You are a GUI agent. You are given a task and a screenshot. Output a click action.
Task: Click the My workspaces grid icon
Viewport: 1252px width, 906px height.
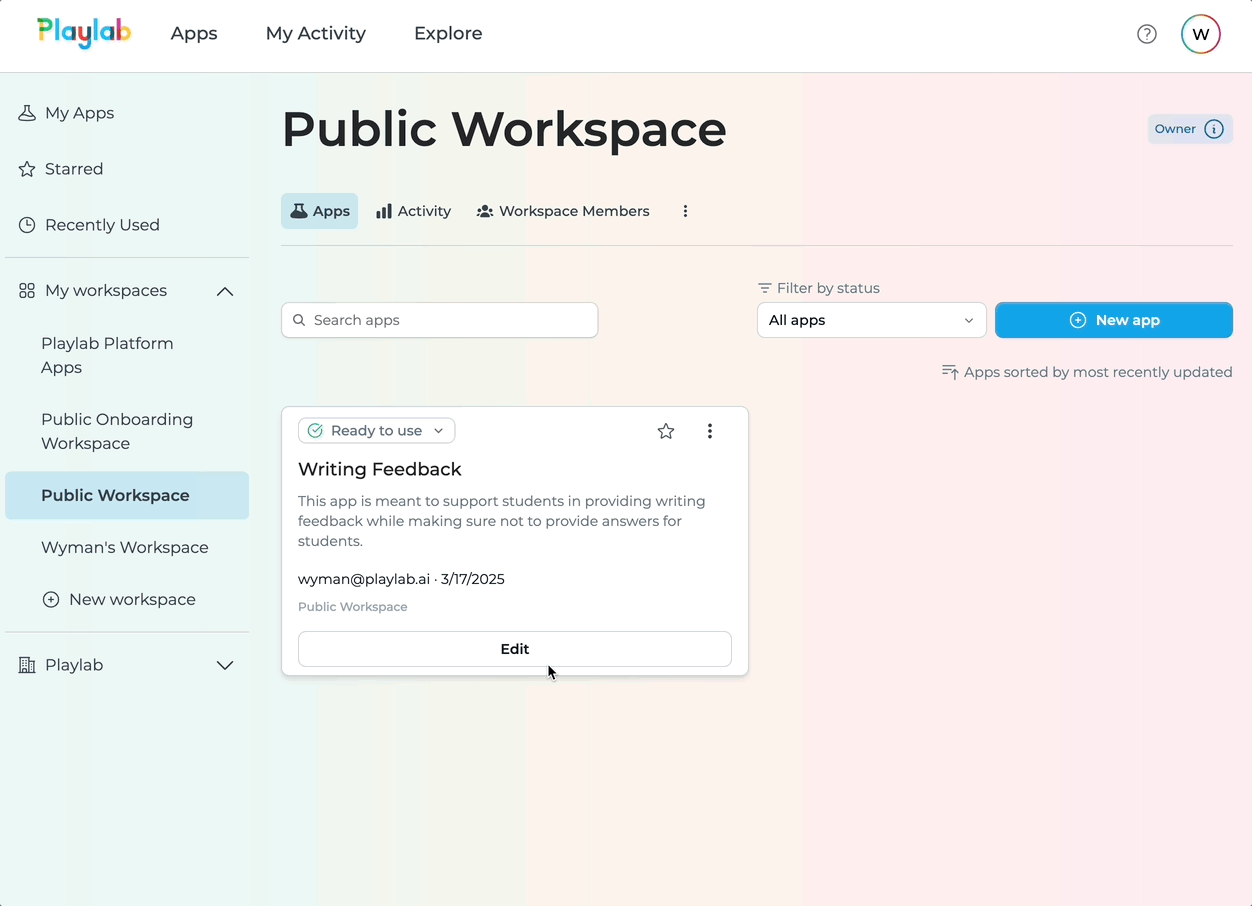27,291
